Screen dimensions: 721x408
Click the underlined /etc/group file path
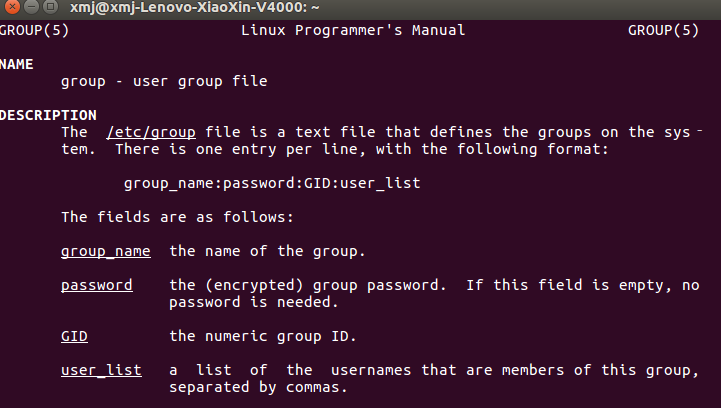tap(151, 132)
